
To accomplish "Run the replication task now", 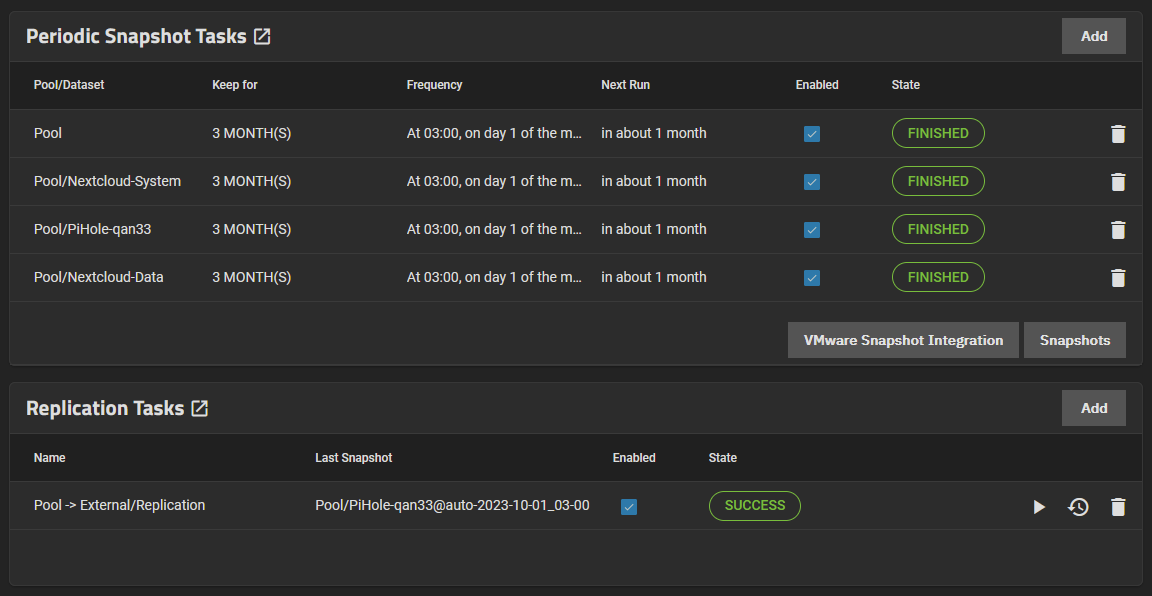I will [1039, 506].
